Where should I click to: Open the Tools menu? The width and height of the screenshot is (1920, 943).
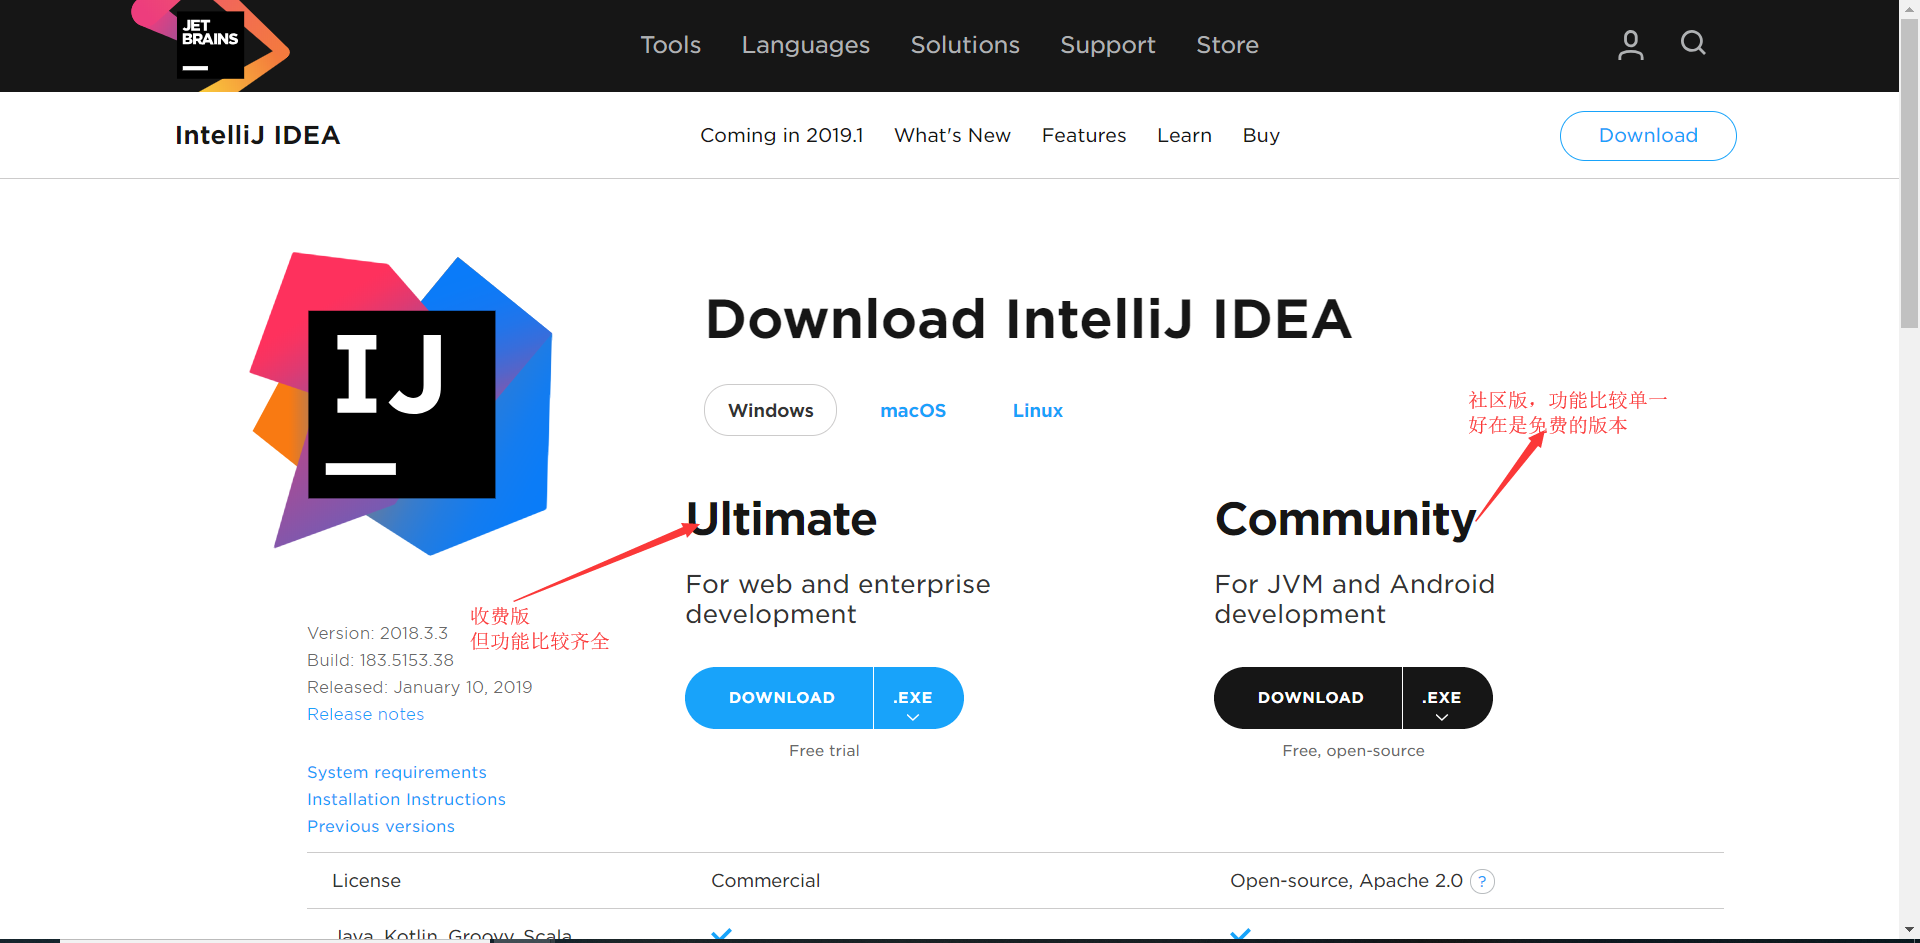[x=670, y=45]
